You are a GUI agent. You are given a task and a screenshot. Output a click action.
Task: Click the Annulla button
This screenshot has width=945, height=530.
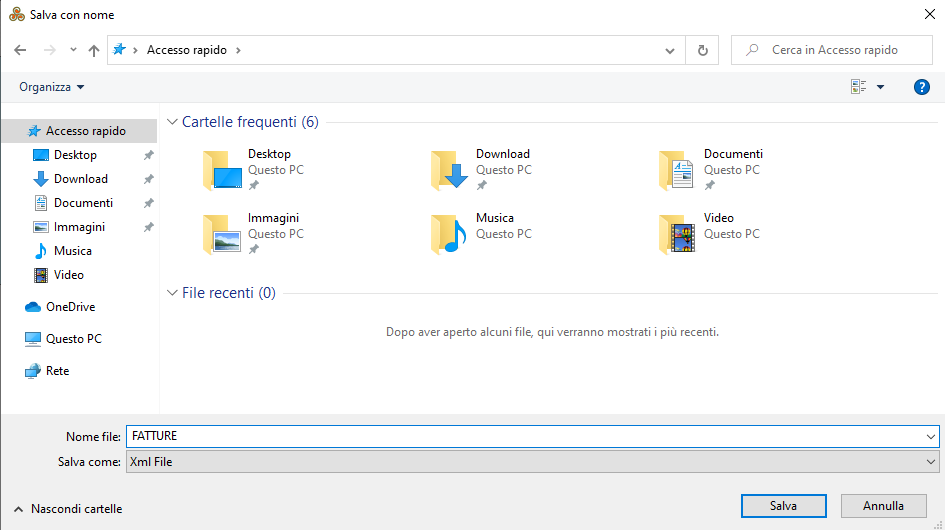pos(883,506)
